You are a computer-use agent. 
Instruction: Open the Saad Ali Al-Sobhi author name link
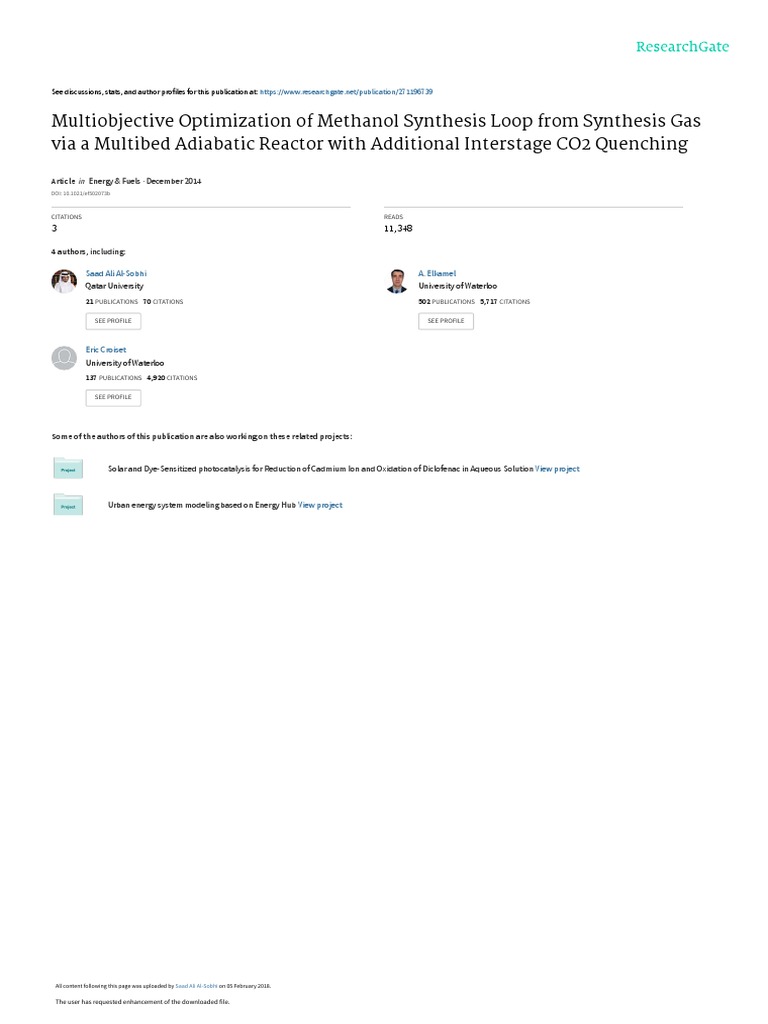tap(116, 273)
